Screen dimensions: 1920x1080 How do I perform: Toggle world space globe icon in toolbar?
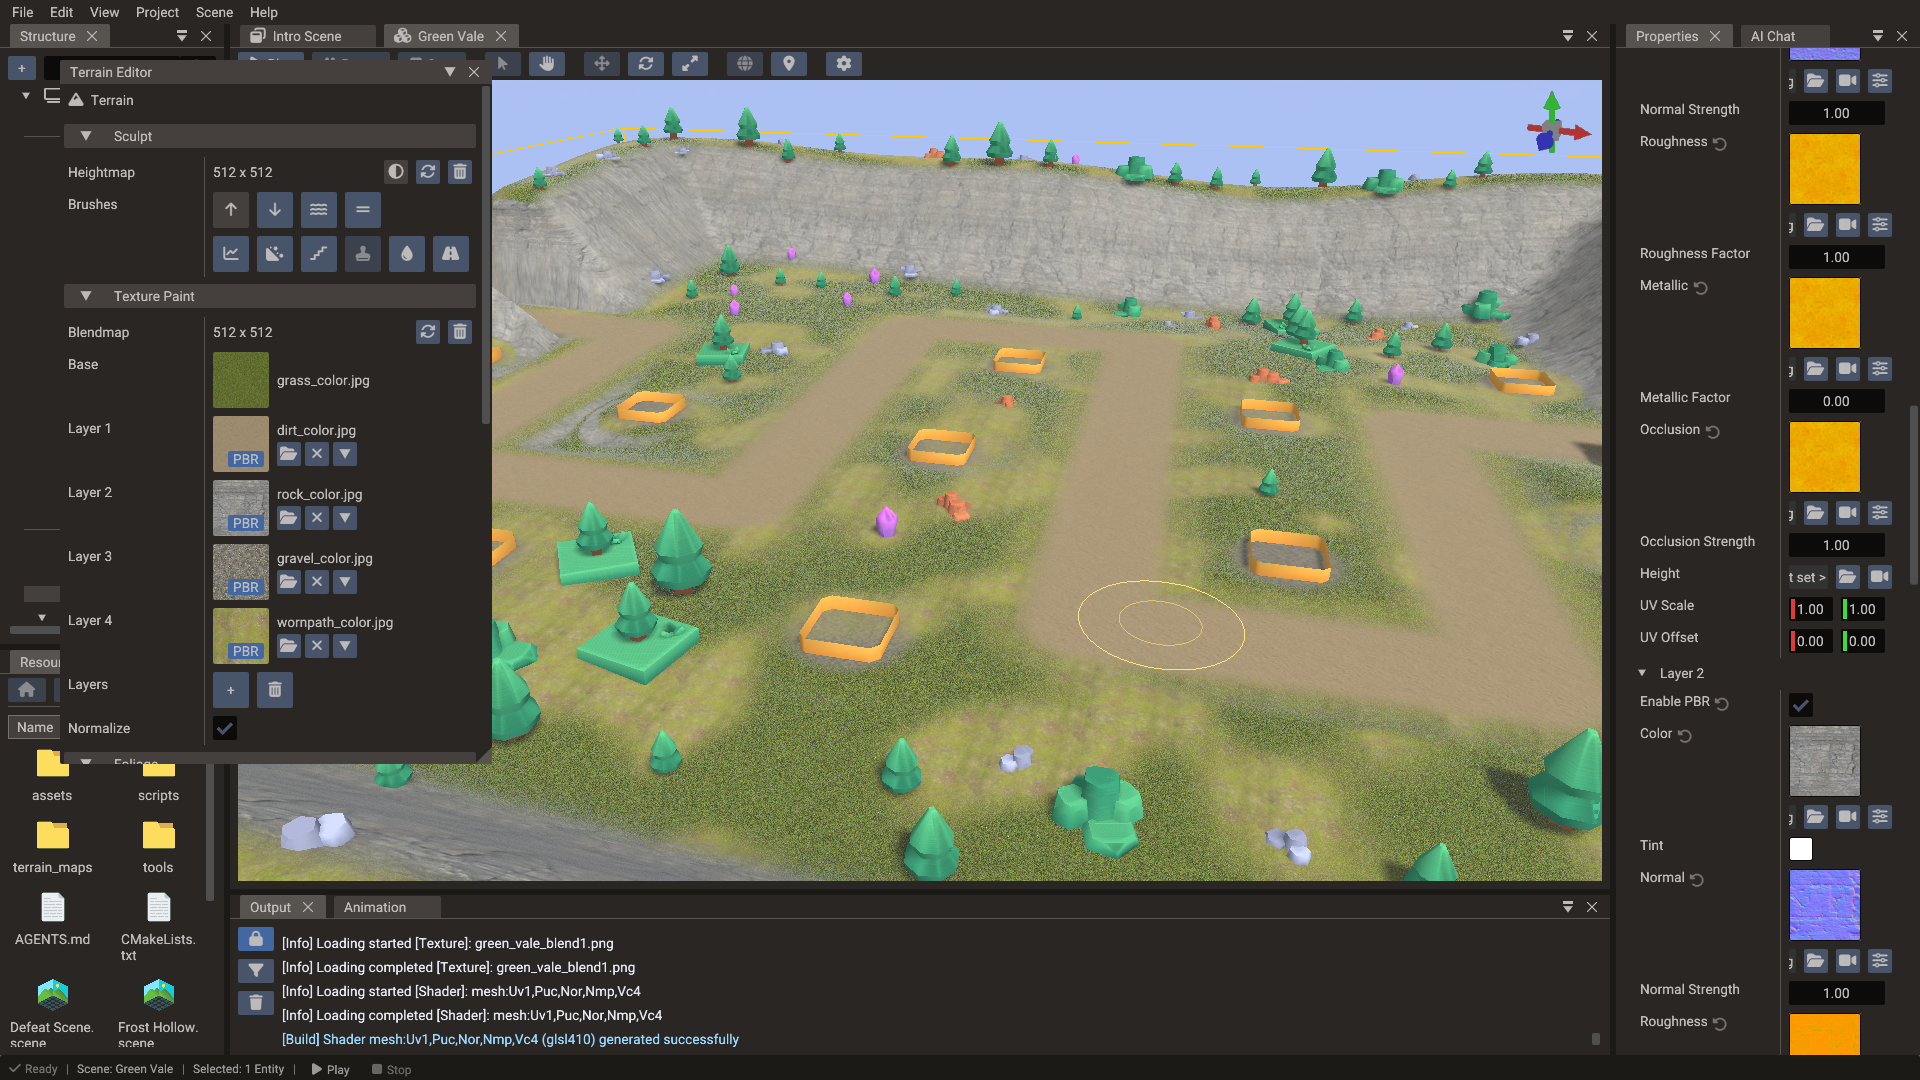[x=745, y=64]
